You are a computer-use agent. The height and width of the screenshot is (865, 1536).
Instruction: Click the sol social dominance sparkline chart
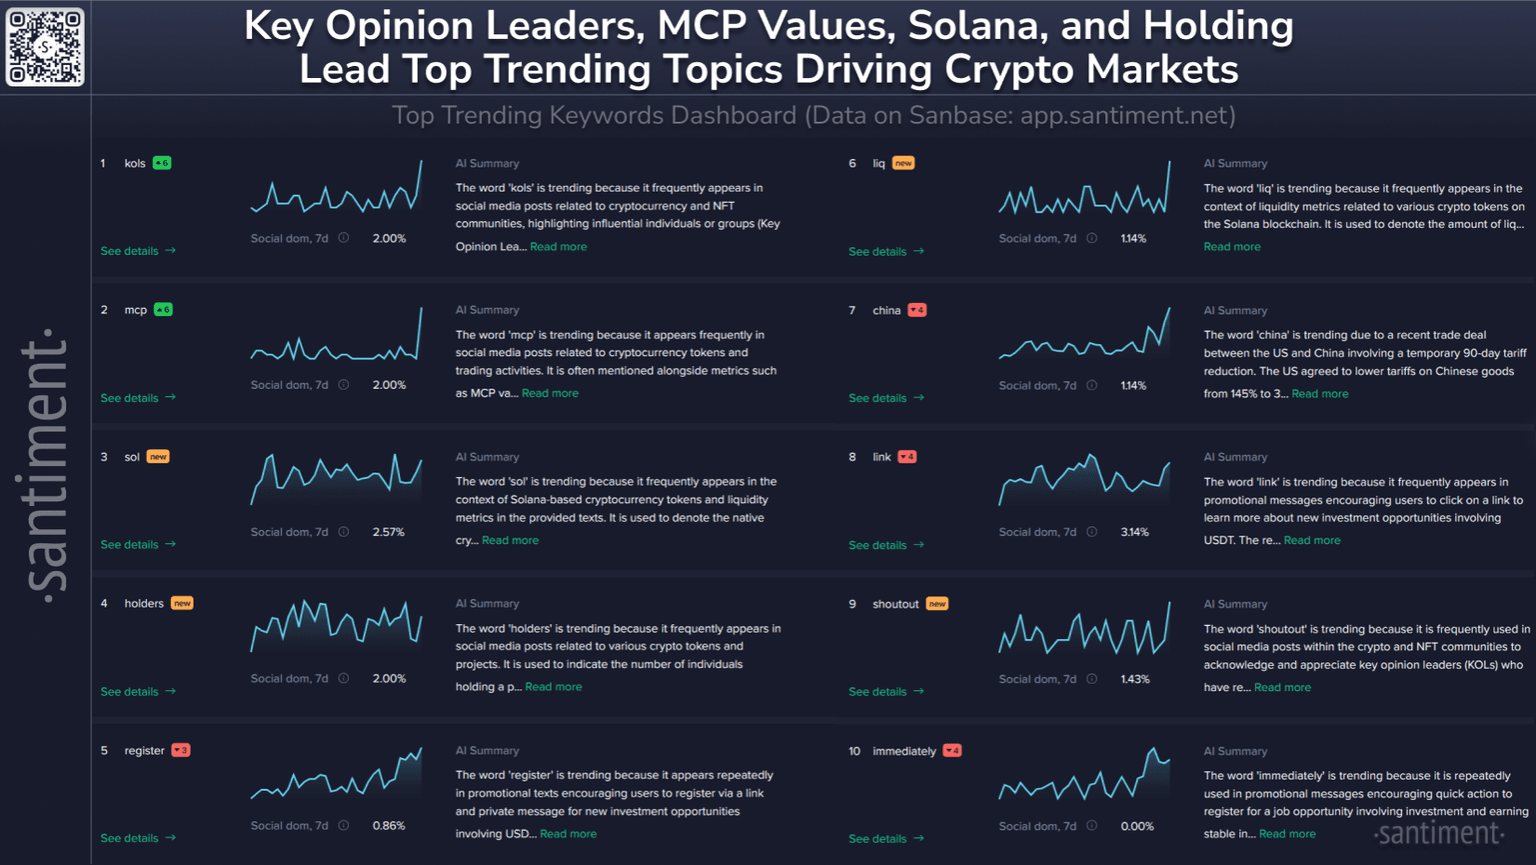tap(336, 480)
